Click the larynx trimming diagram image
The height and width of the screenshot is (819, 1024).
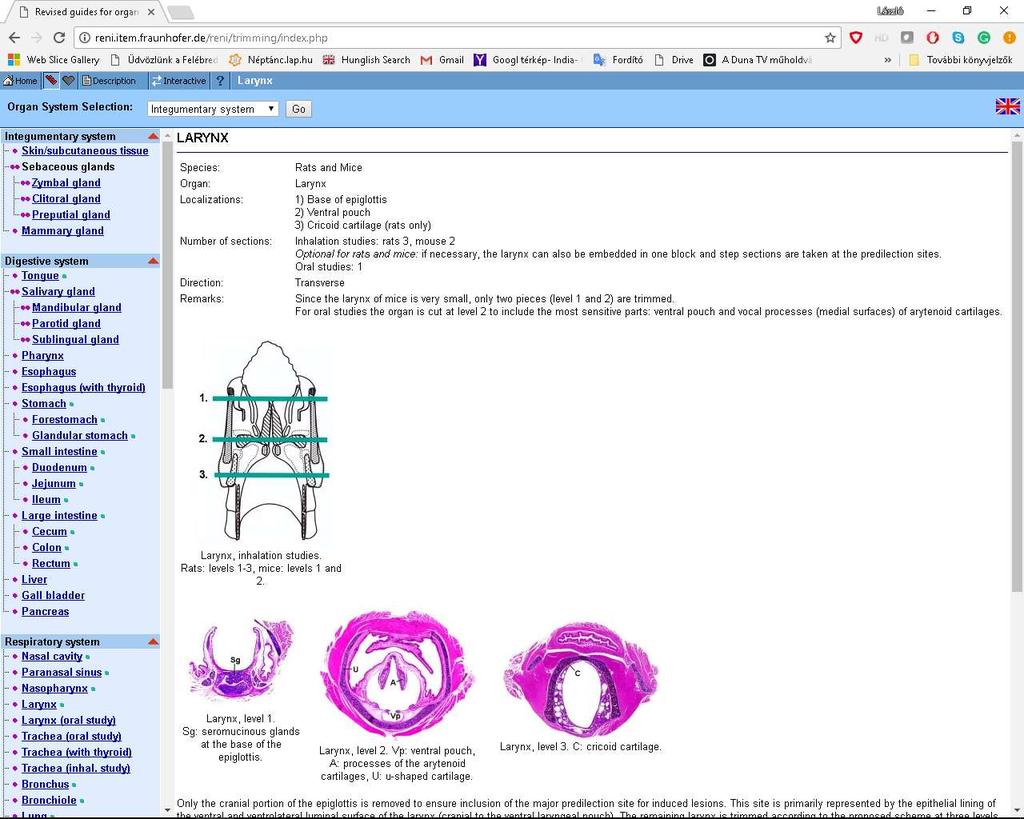click(x=264, y=441)
